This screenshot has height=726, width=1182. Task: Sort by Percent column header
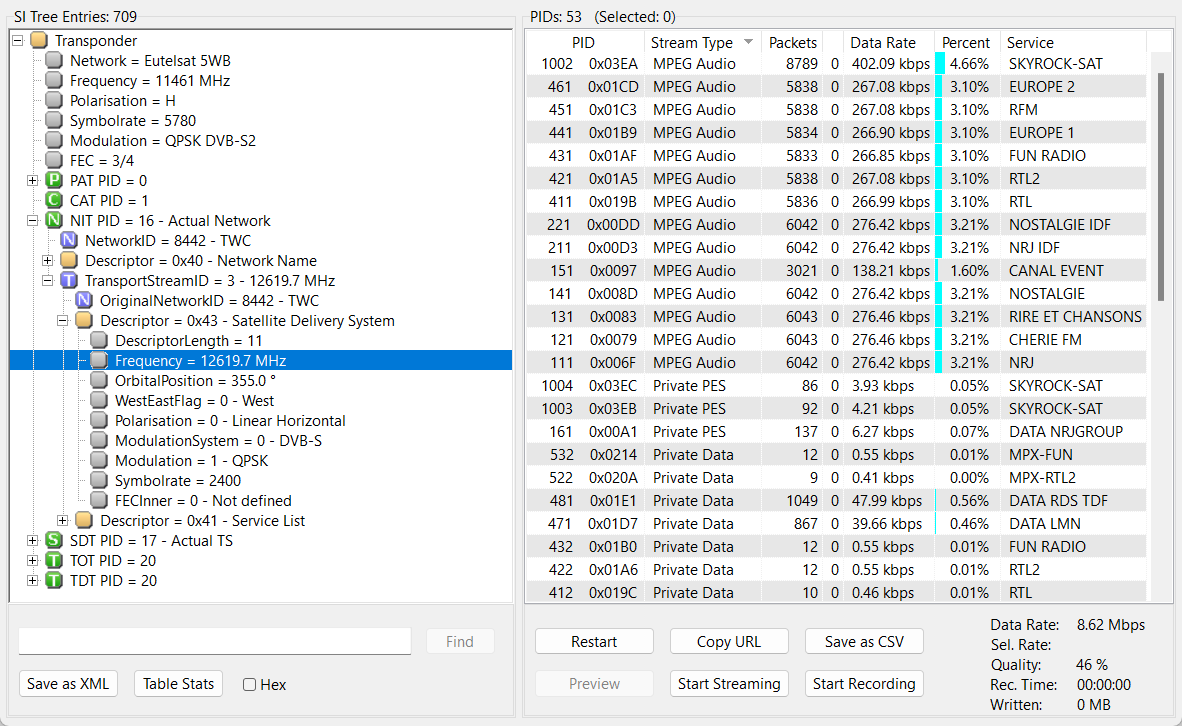tap(966, 42)
